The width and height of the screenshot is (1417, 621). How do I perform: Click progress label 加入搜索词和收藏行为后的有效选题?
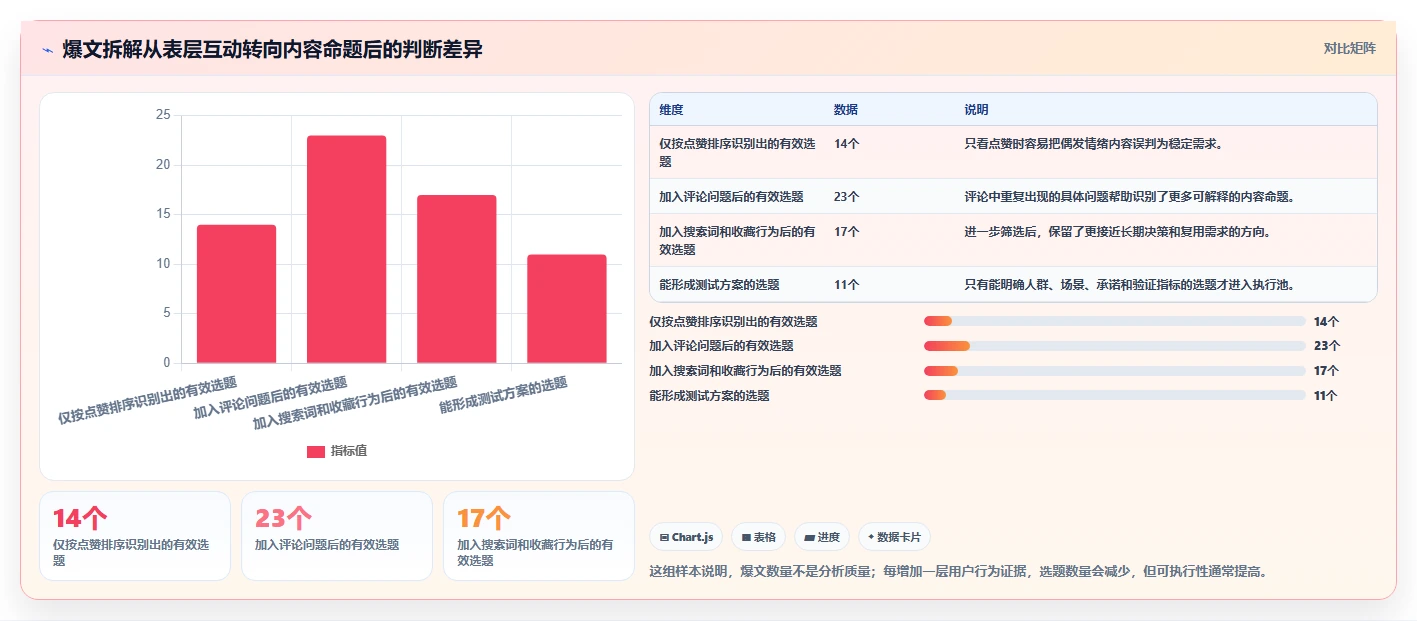pos(745,370)
